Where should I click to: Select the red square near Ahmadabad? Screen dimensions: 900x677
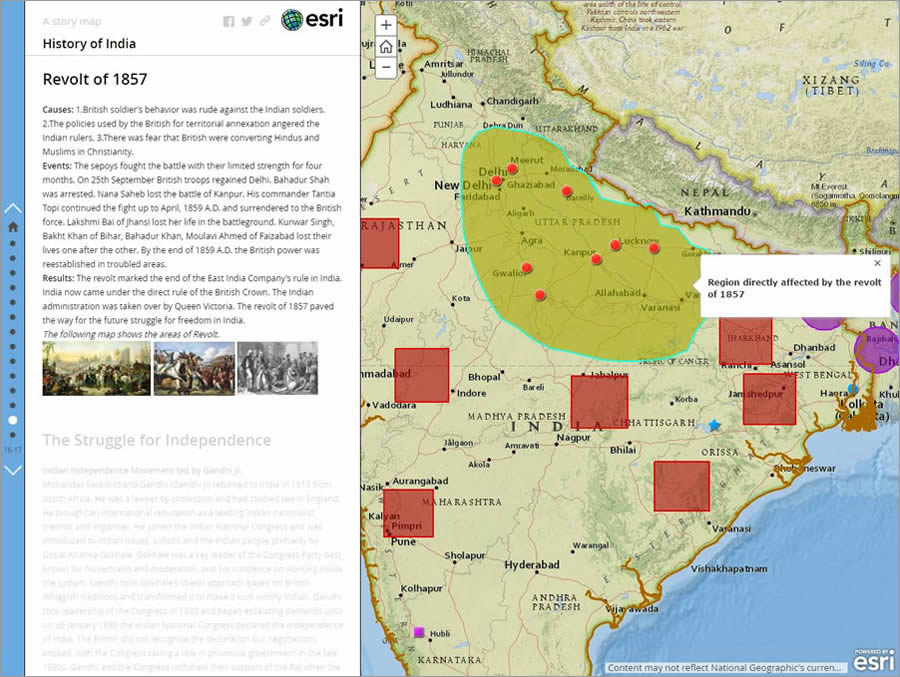pos(422,375)
